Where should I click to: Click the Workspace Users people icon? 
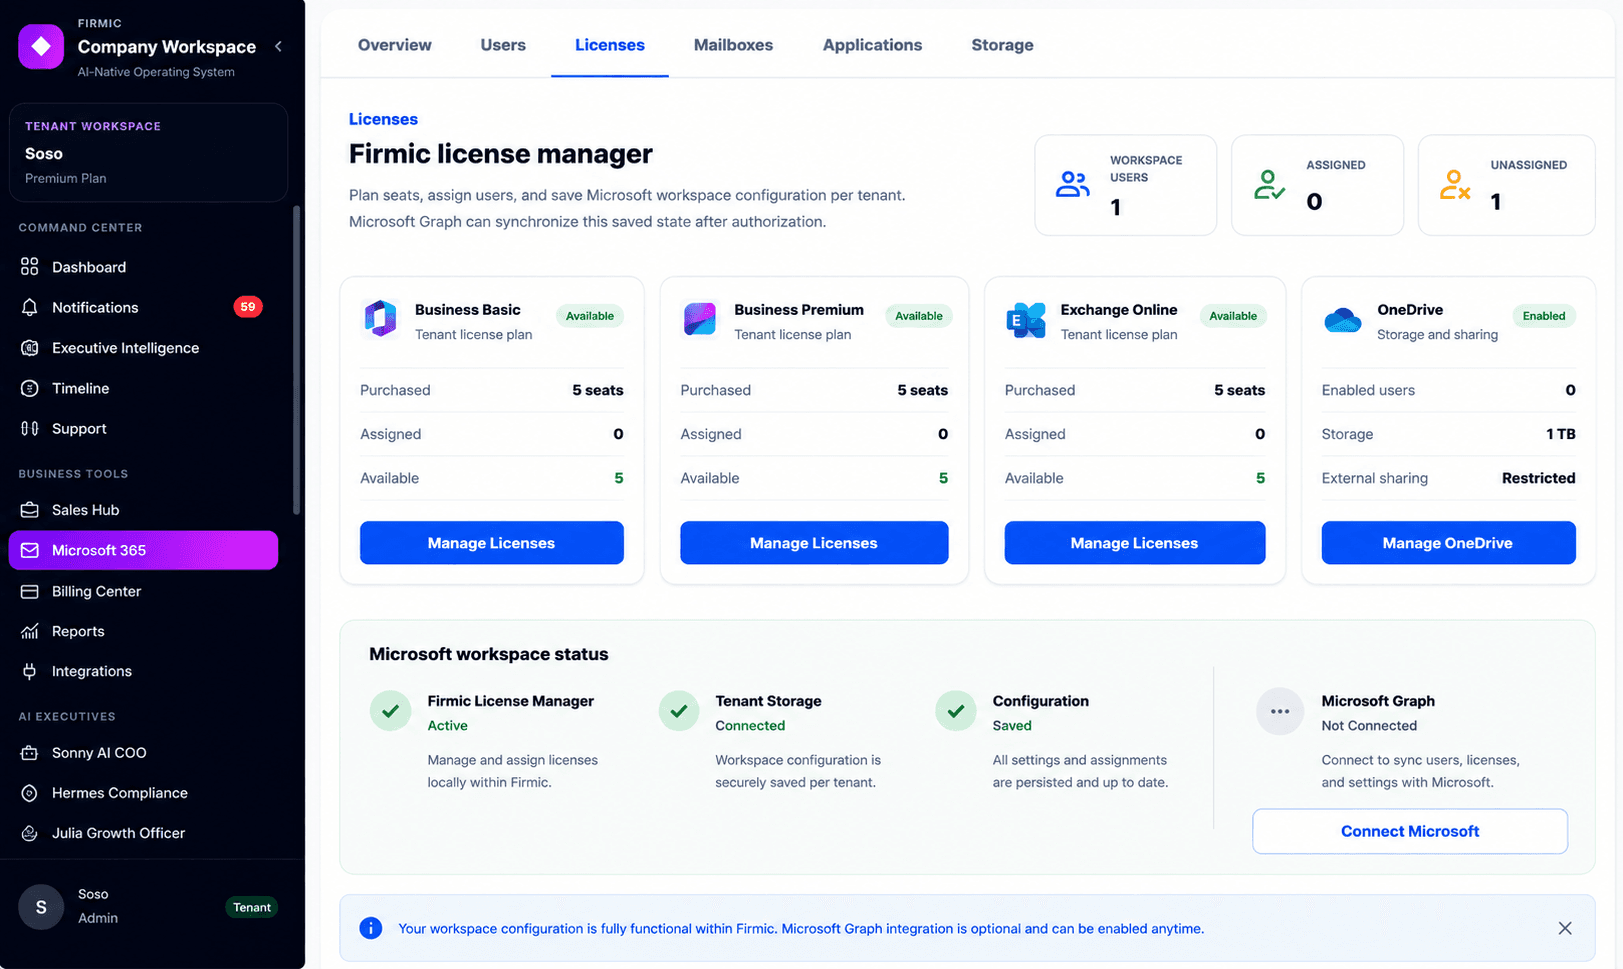(x=1072, y=185)
